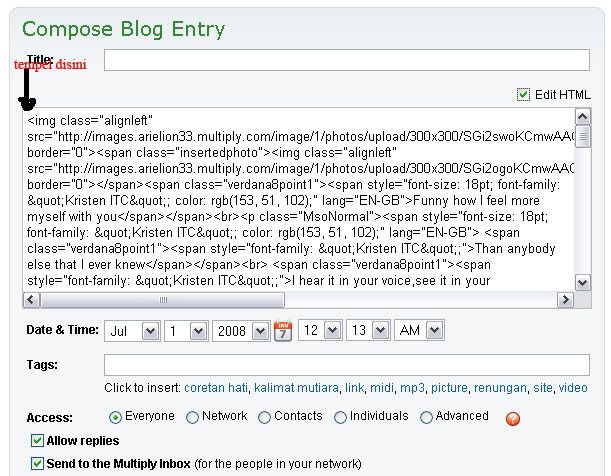611x476 pixels.
Task: Click the horizontal scroll left arrow
Action: [x=31, y=300]
